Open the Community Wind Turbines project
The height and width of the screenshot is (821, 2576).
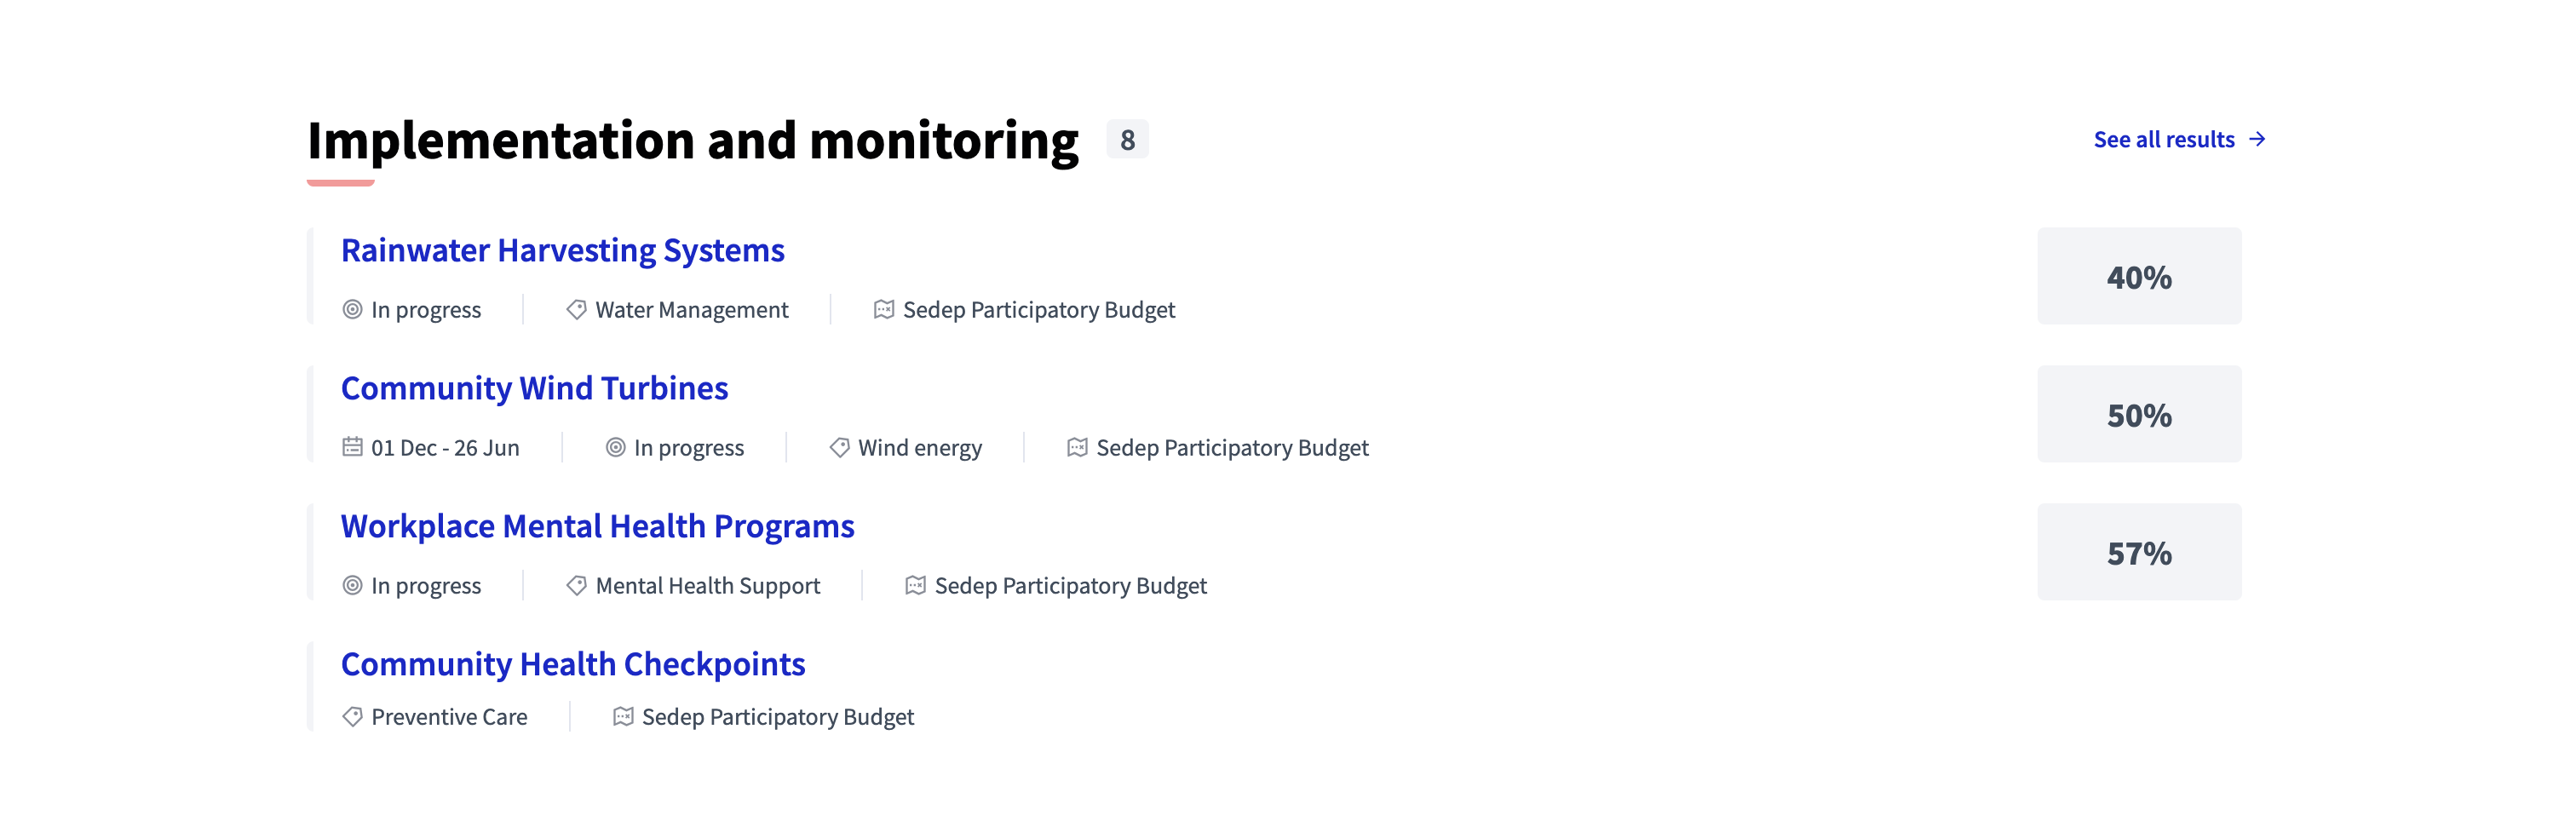[x=535, y=389]
